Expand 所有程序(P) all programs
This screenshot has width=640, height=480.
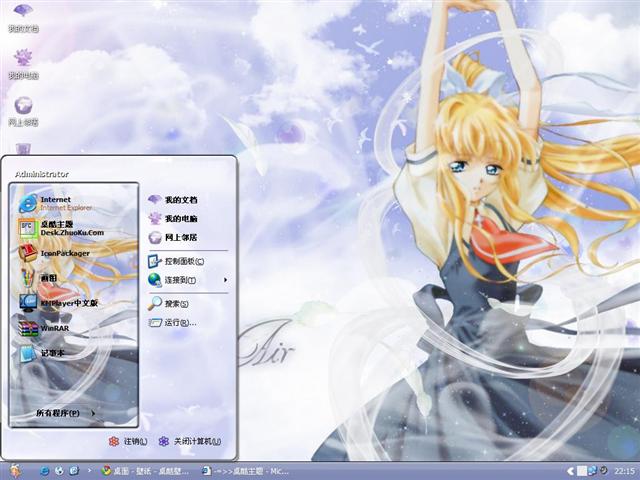[65, 413]
